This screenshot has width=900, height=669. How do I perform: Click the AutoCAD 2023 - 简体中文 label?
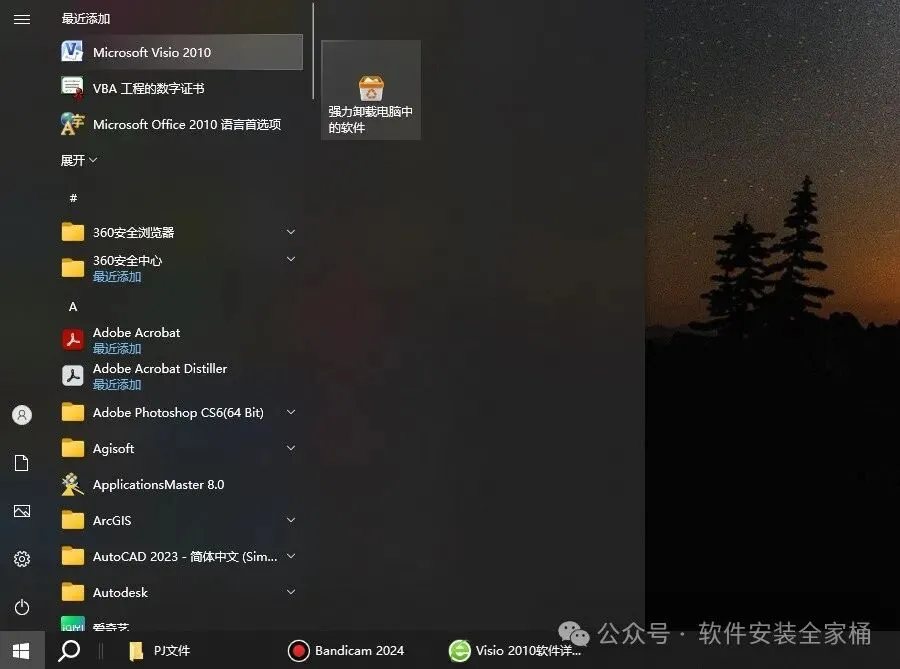(x=185, y=557)
